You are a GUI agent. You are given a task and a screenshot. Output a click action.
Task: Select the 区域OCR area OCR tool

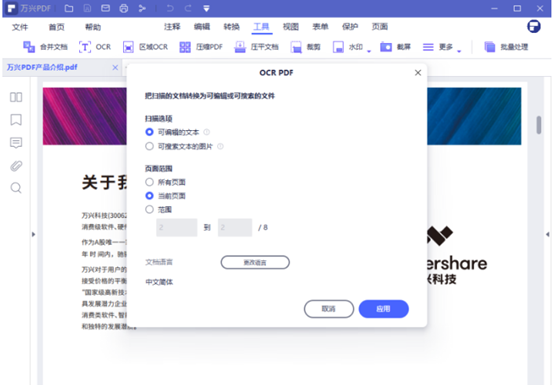pyautogui.click(x=145, y=47)
